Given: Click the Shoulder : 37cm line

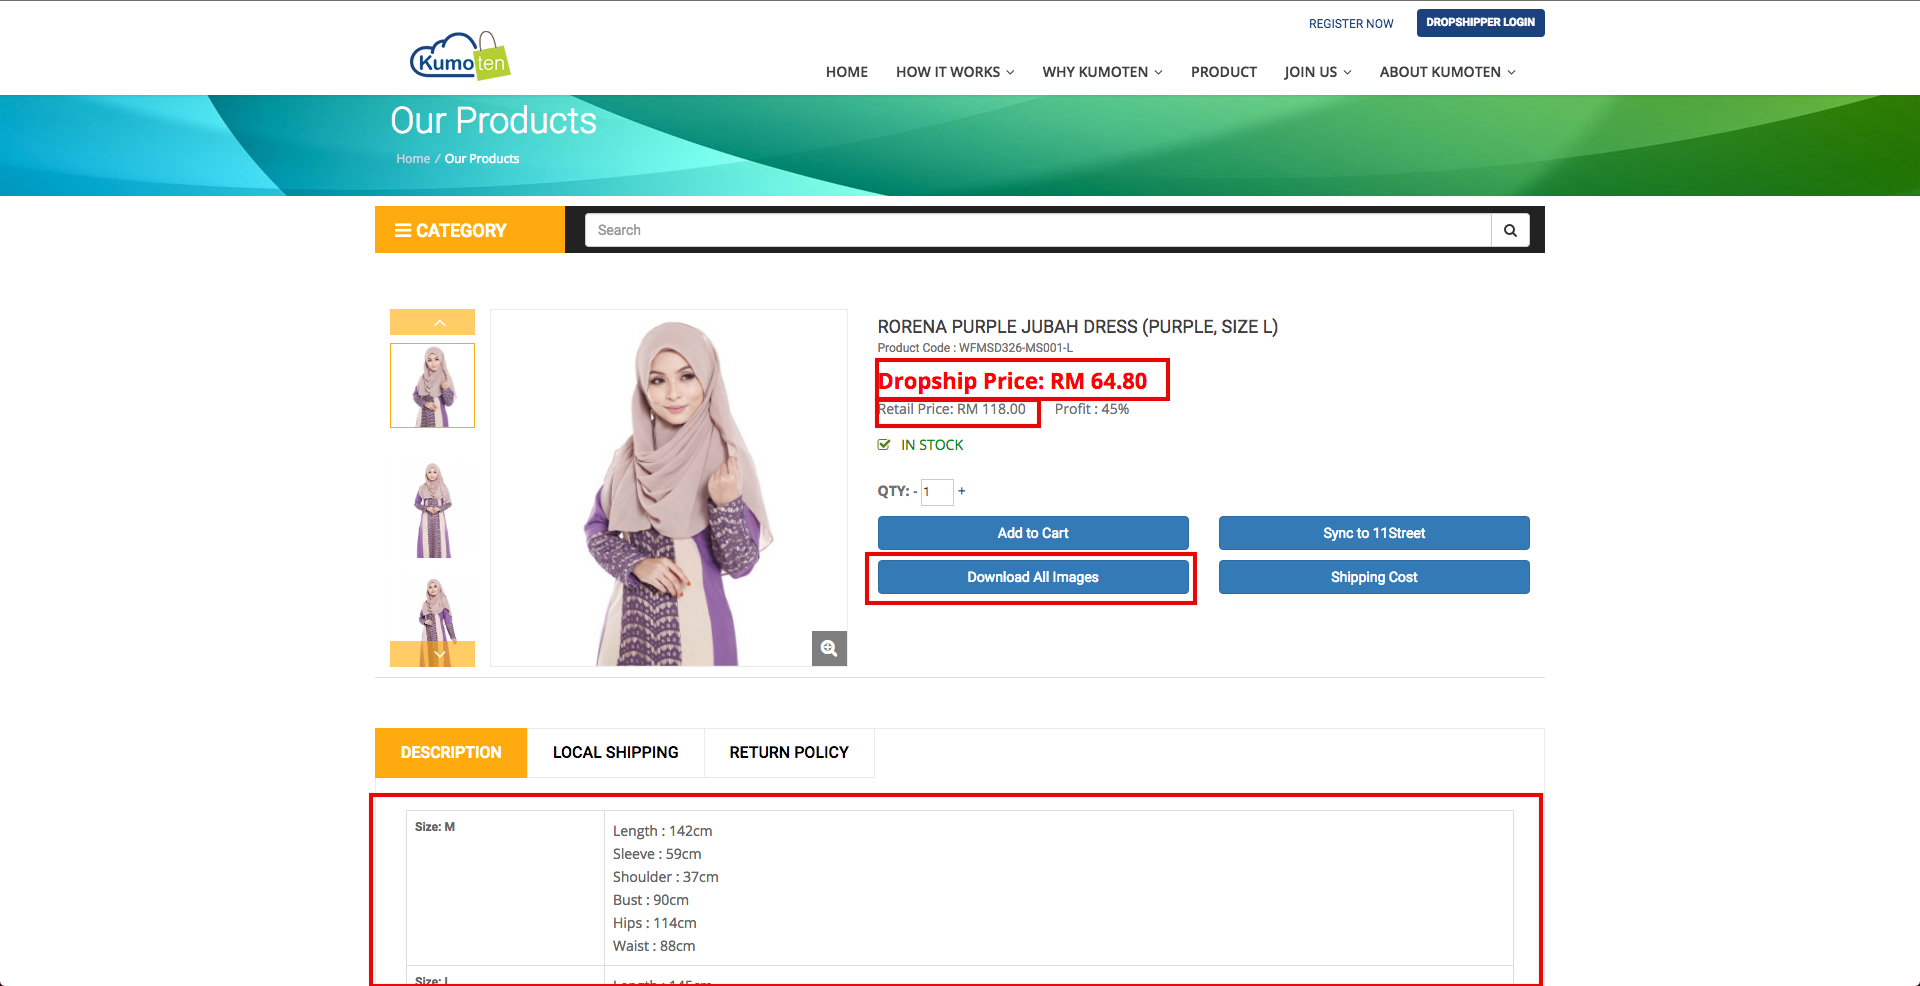Looking at the screenshot, I should pos(666,877).
